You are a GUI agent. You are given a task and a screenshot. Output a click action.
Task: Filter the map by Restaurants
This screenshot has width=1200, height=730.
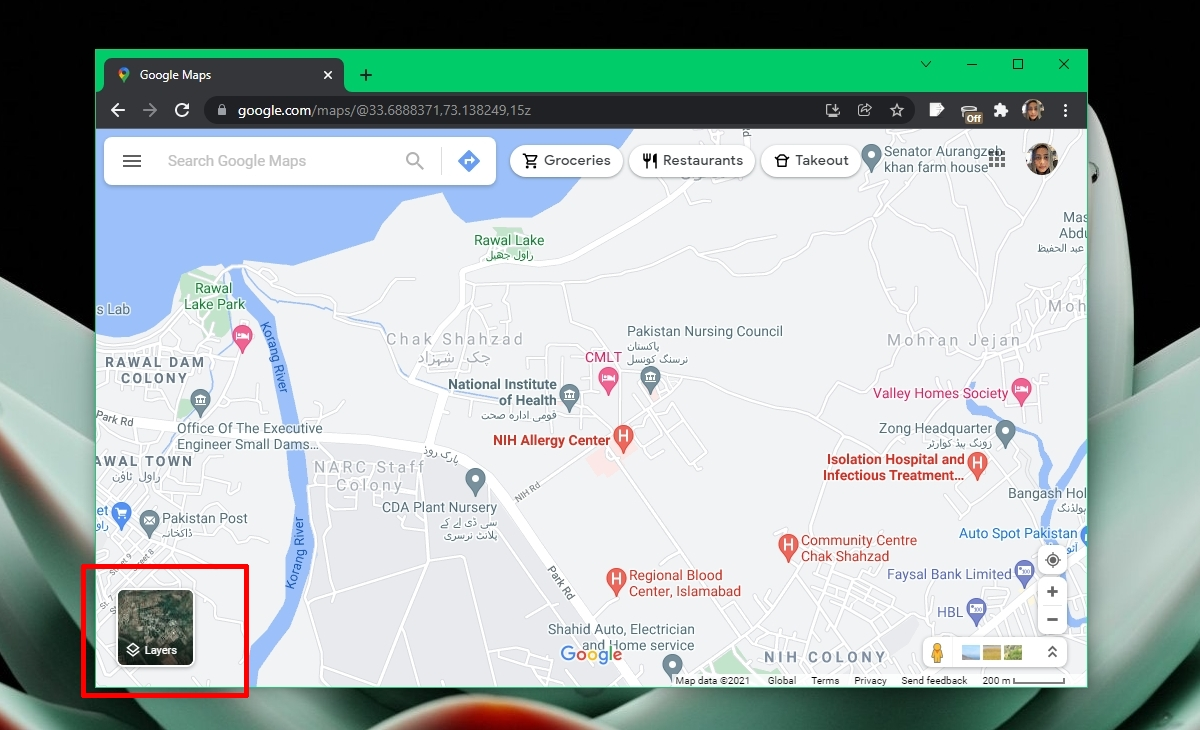(692, 161)
